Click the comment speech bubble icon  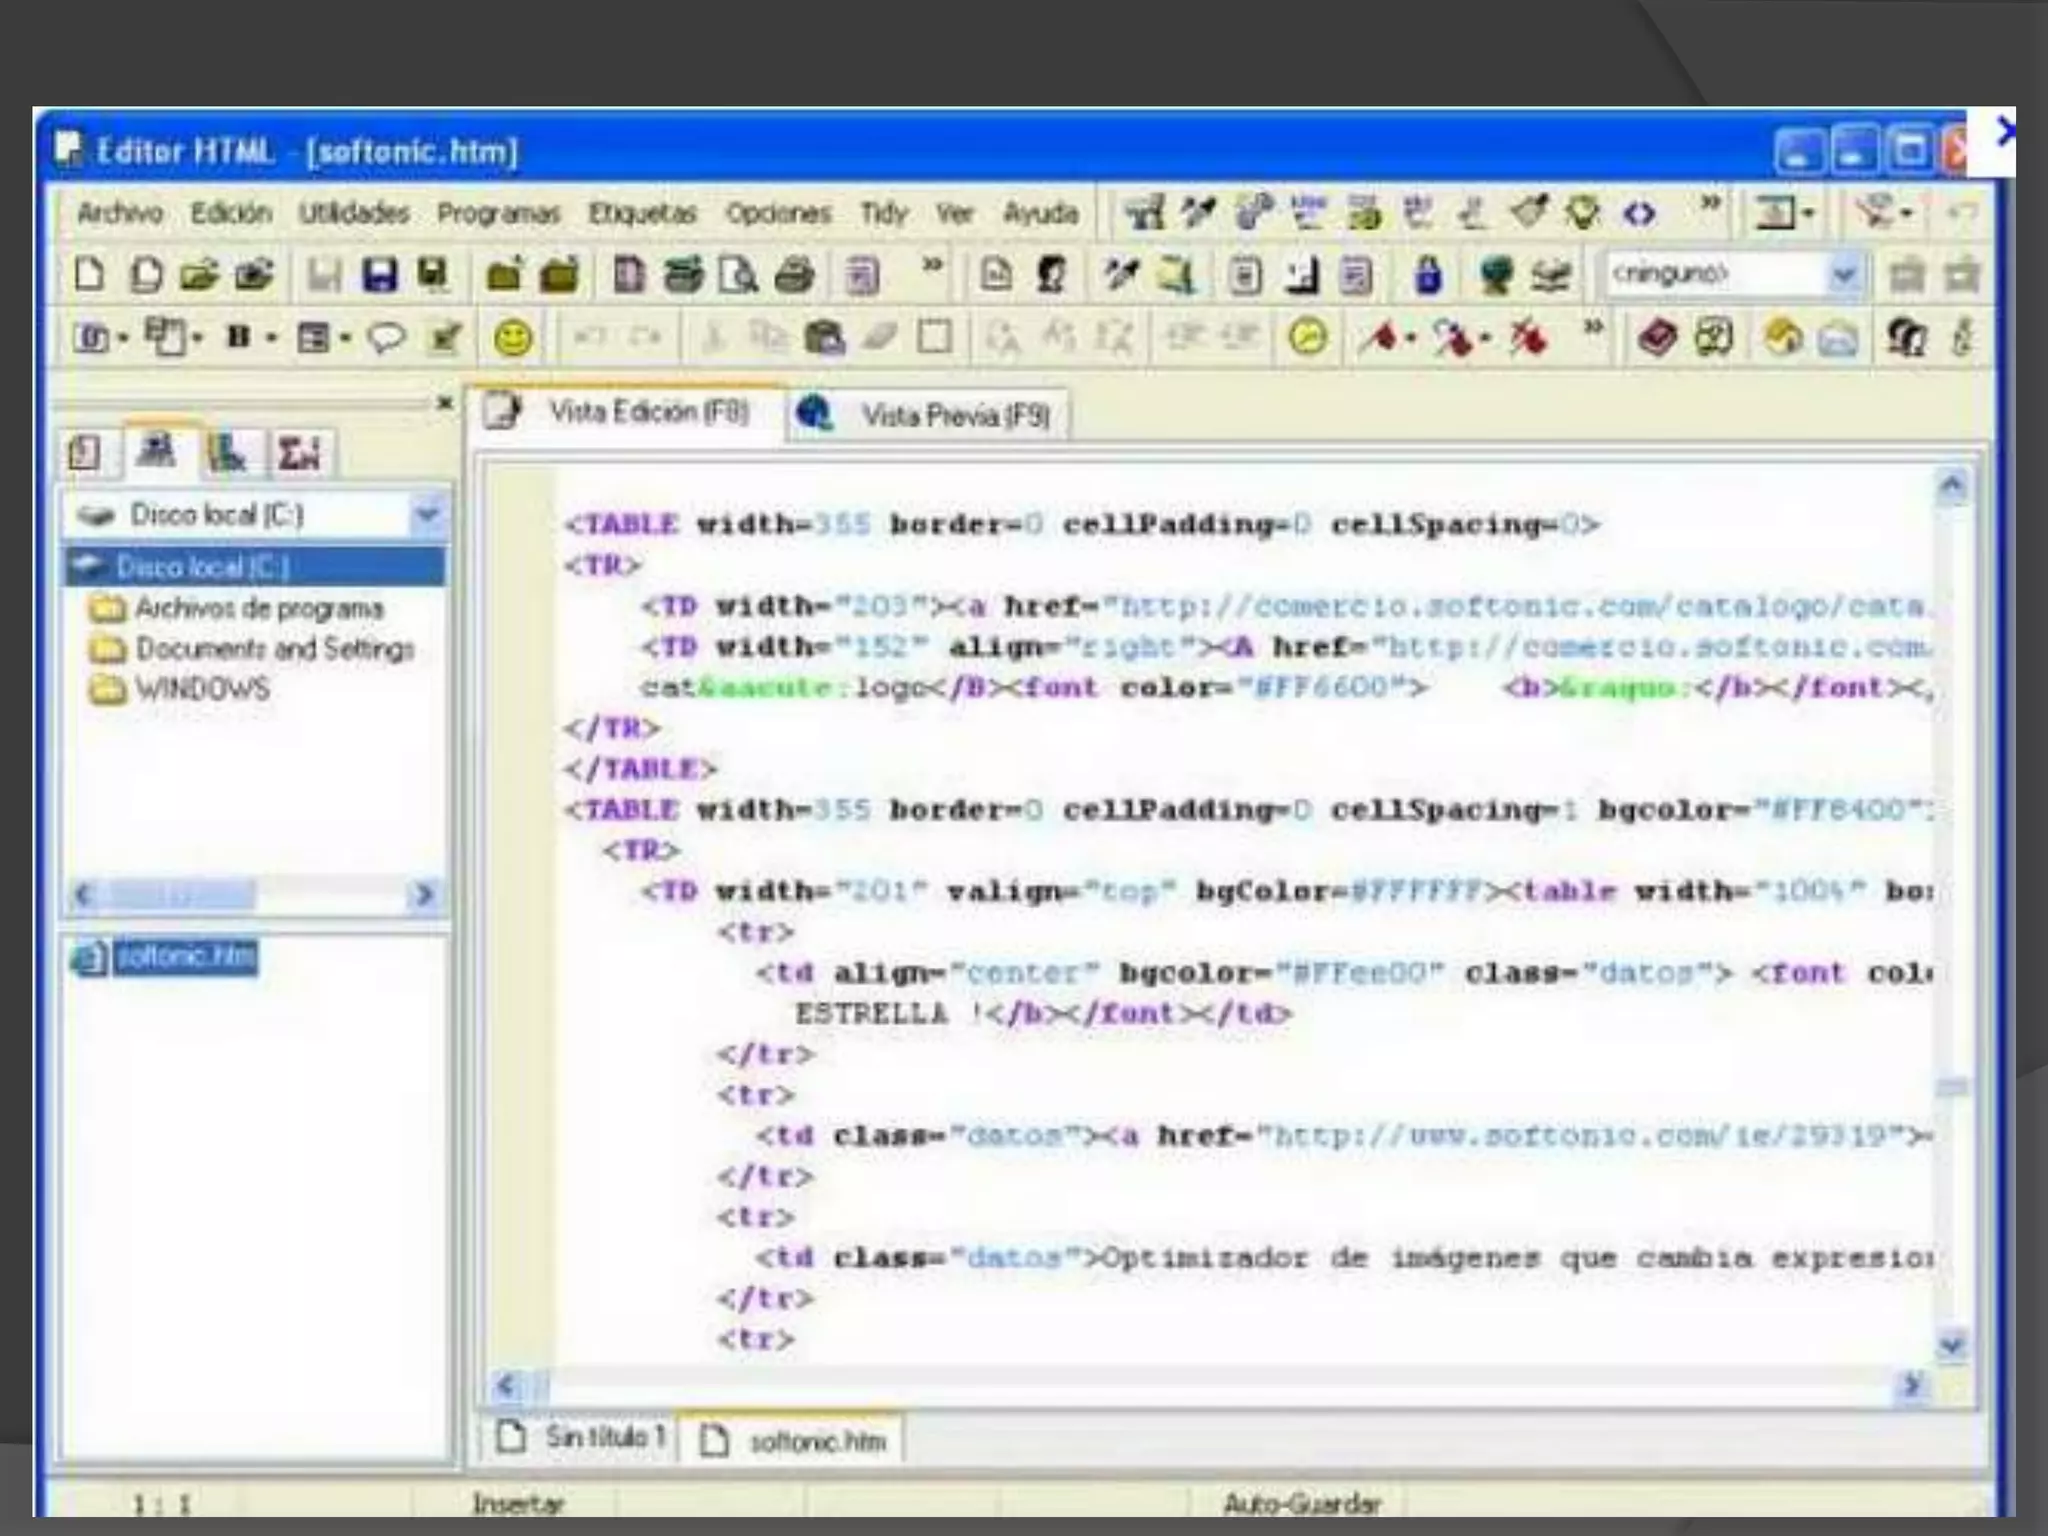point(385,338)
